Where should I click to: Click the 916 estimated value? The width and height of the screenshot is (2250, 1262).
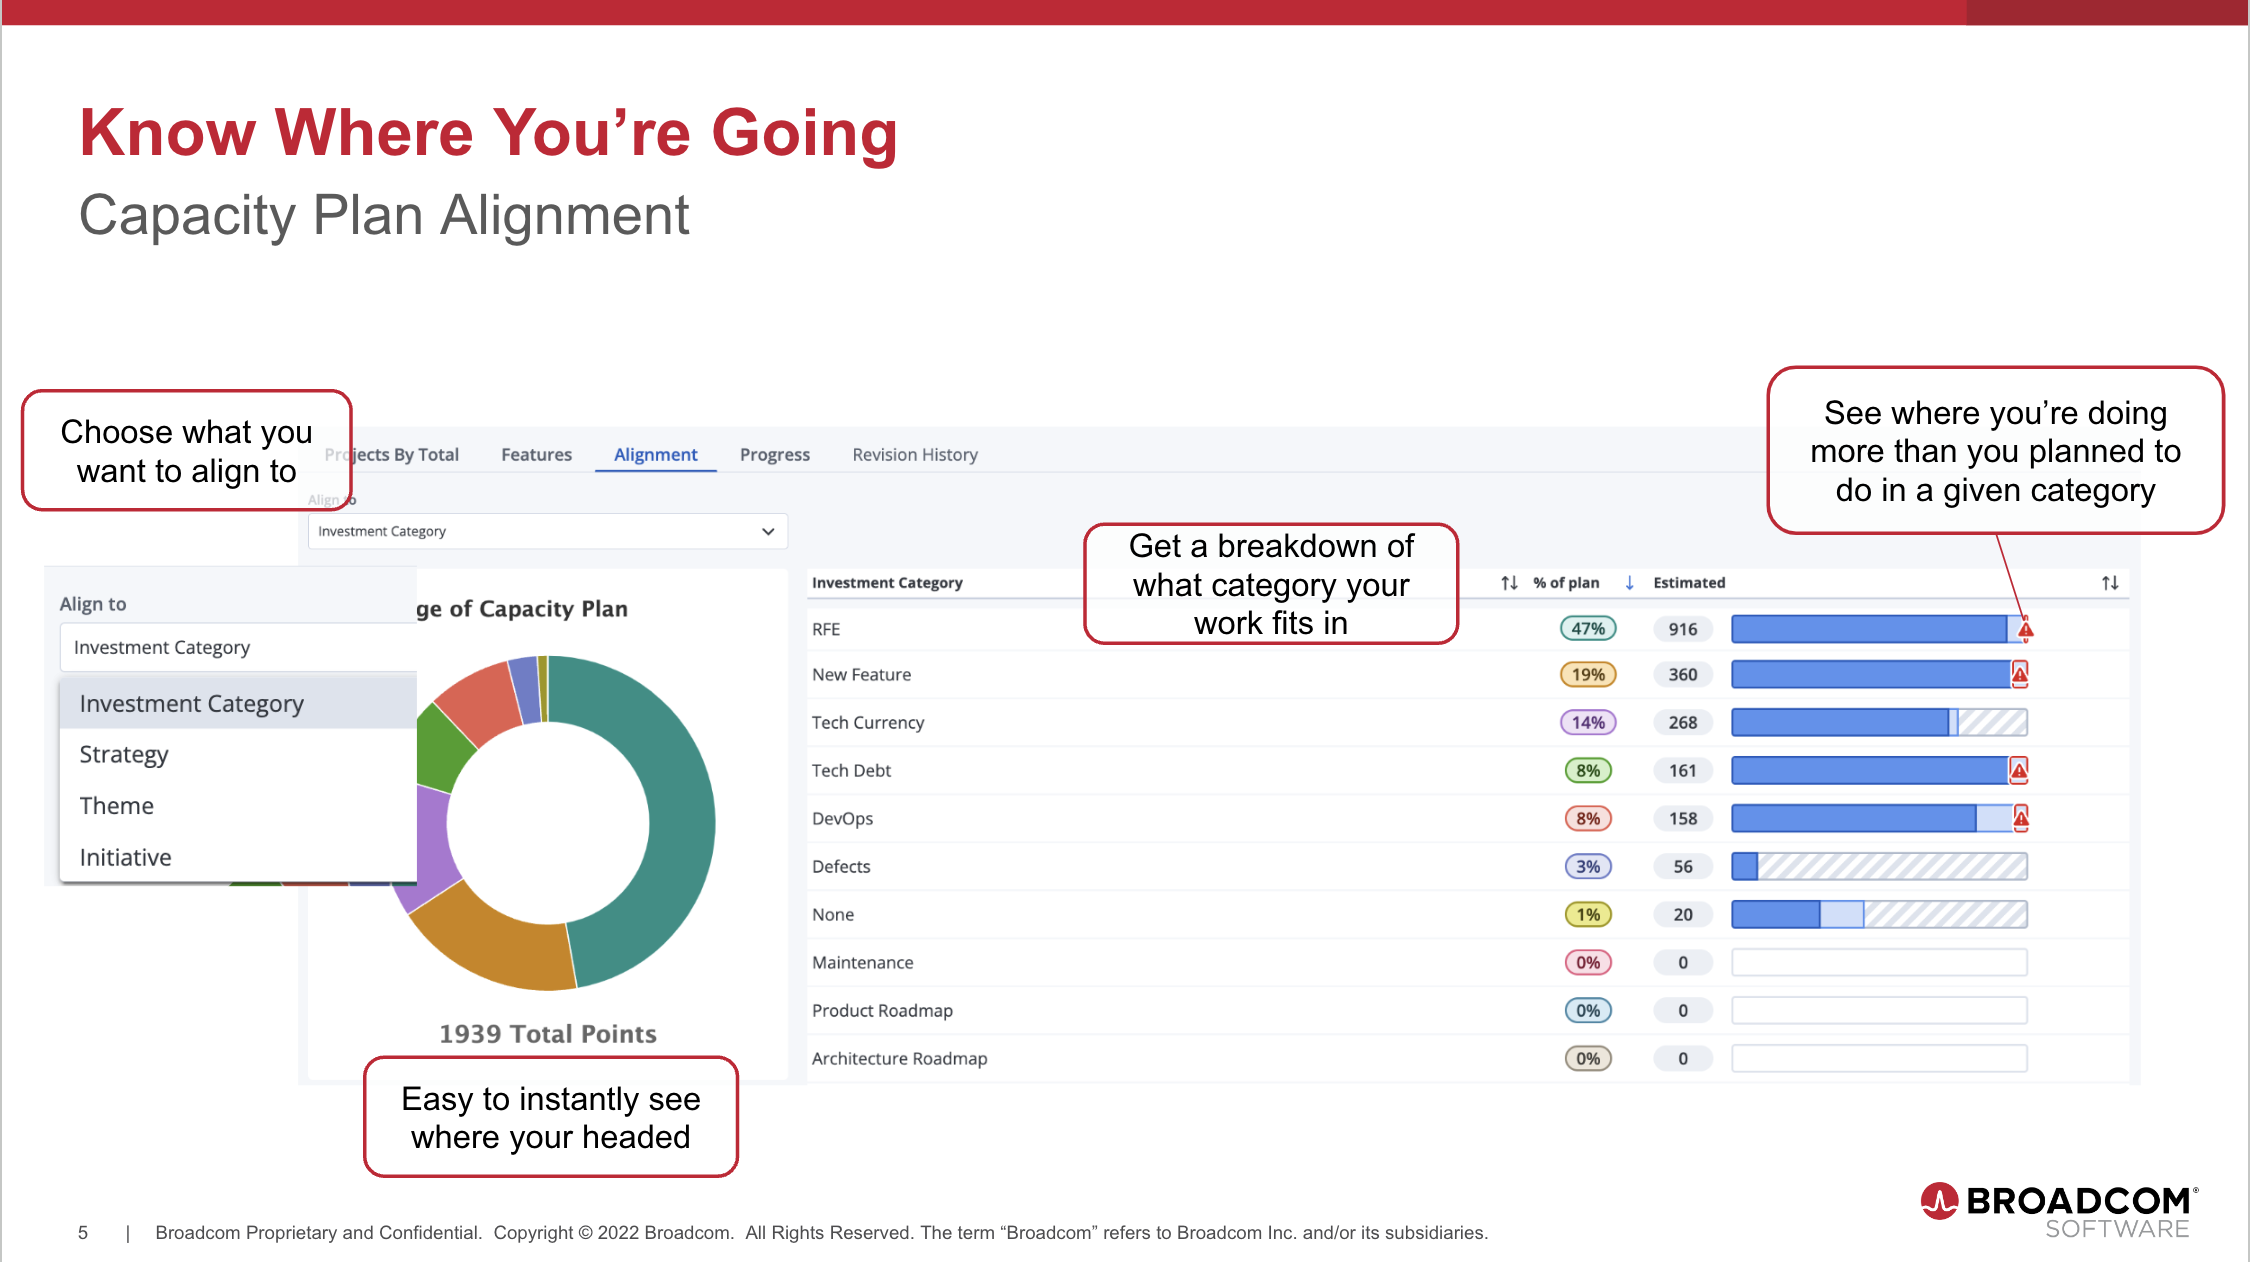[1683, 629]
